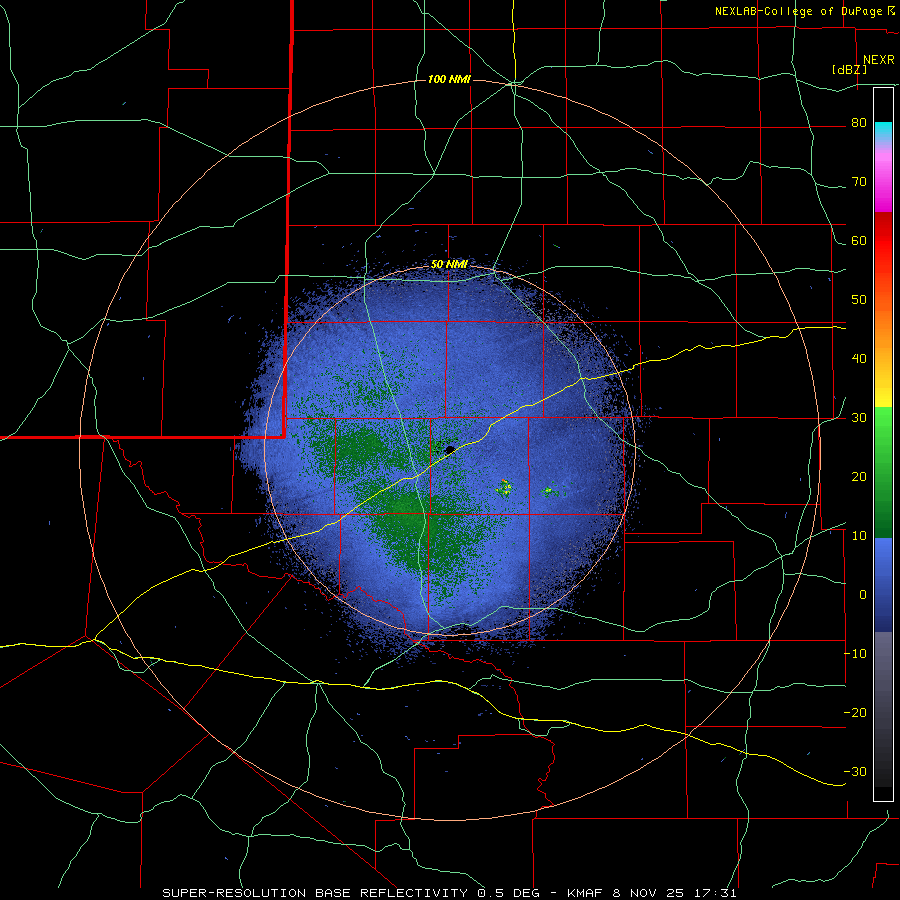900x900 pixels.
Task: Click the 100 NMI range ring label
Action: click(x=449, y=79)
